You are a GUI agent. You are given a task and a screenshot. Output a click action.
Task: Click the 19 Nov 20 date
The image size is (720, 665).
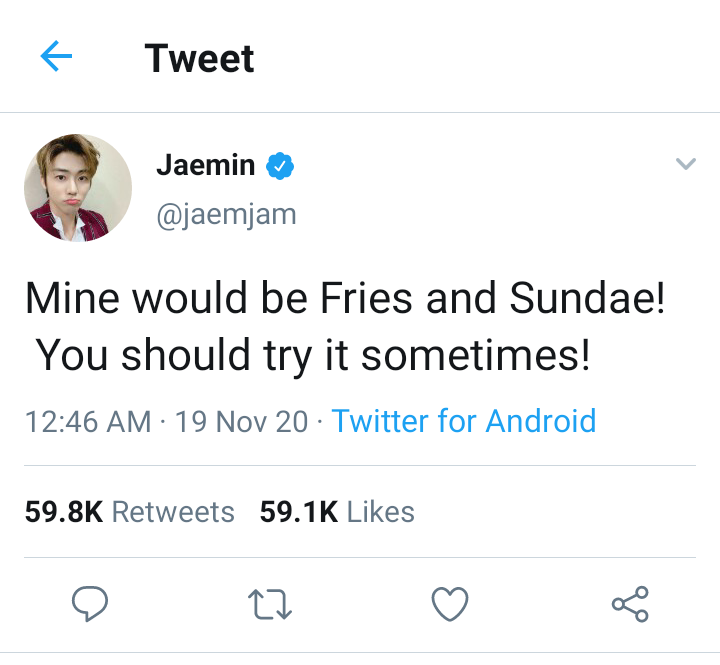tap(241, 421)
